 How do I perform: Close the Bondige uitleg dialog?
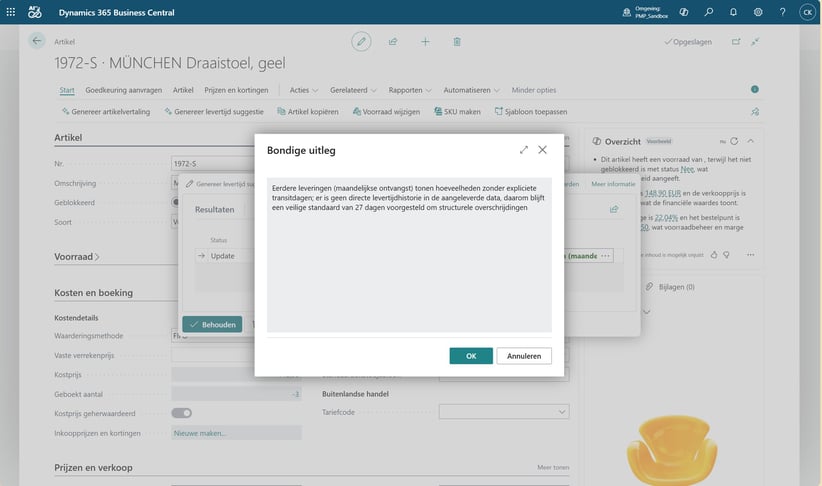(x=543, y=150)
